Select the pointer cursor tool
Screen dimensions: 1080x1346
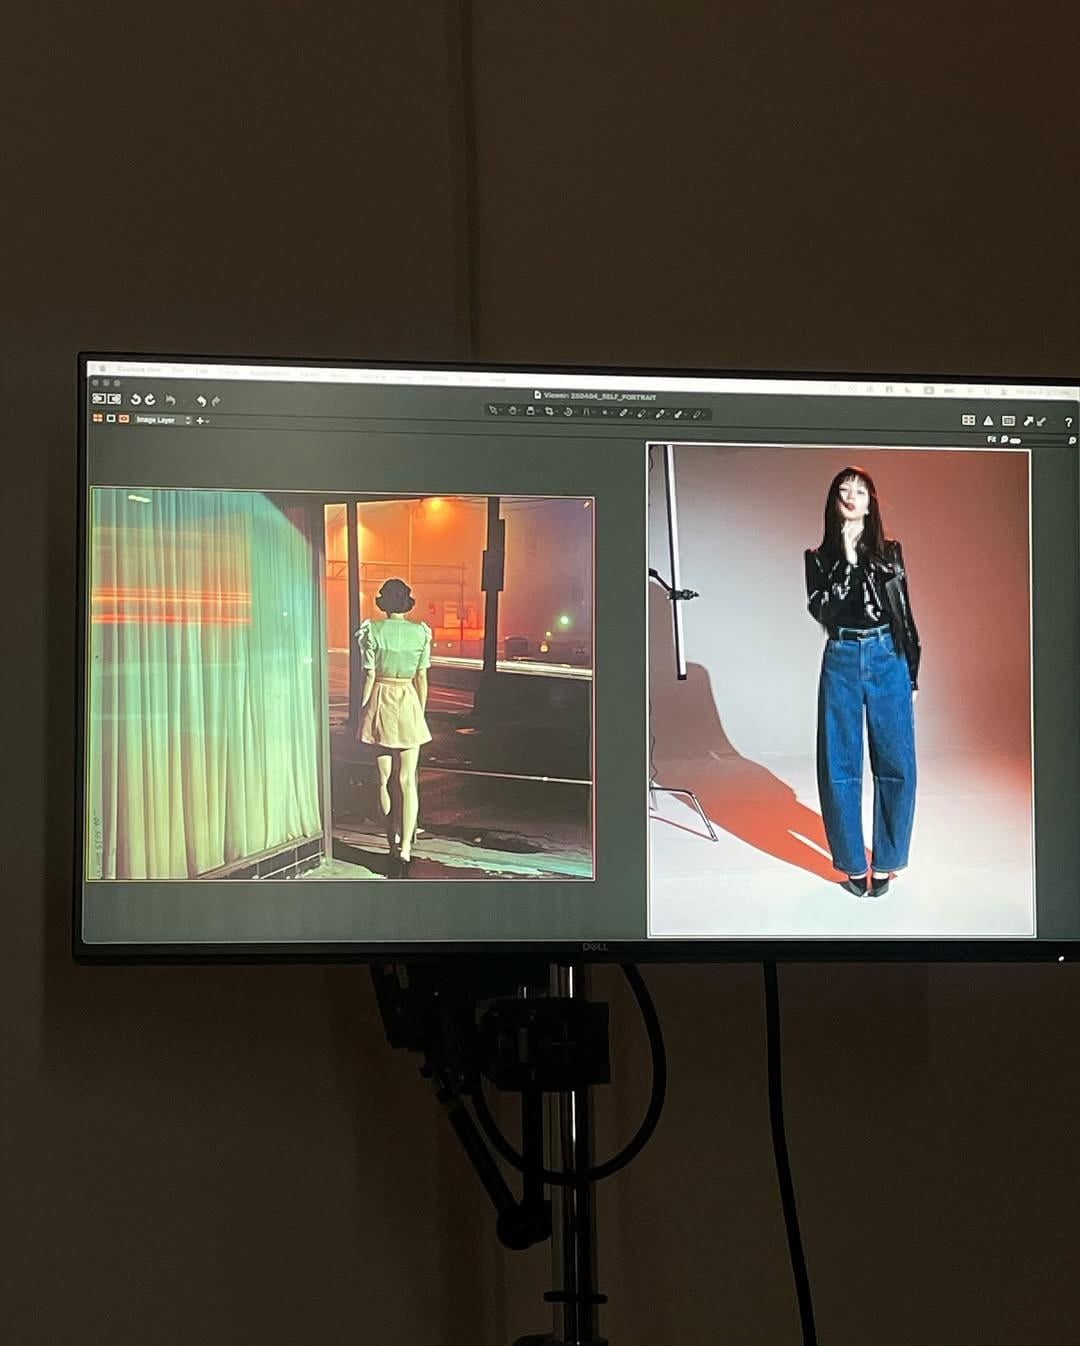pos(492,411)
